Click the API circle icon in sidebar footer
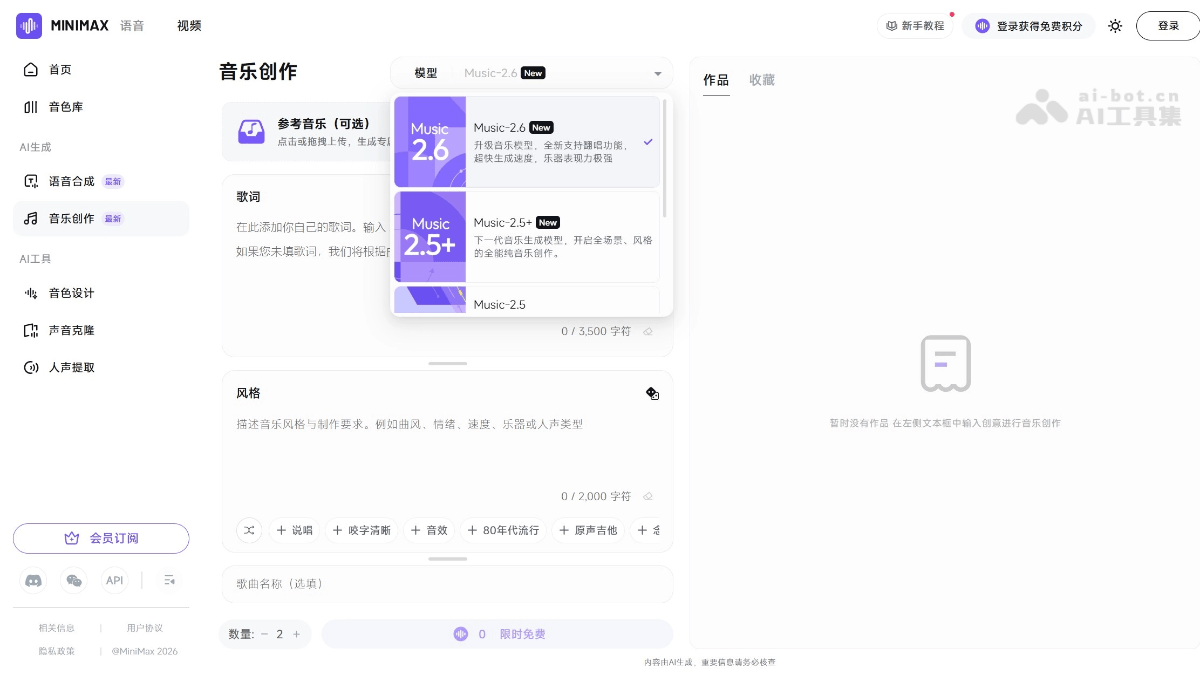The height and width of the screenshot is (675, 1200). 114,580
